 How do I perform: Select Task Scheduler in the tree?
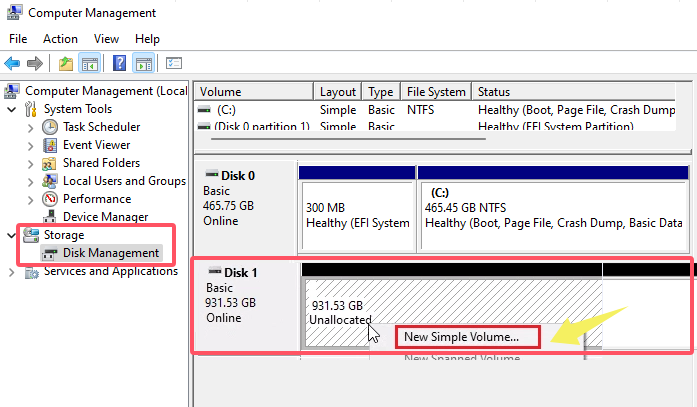coord(101,127)
